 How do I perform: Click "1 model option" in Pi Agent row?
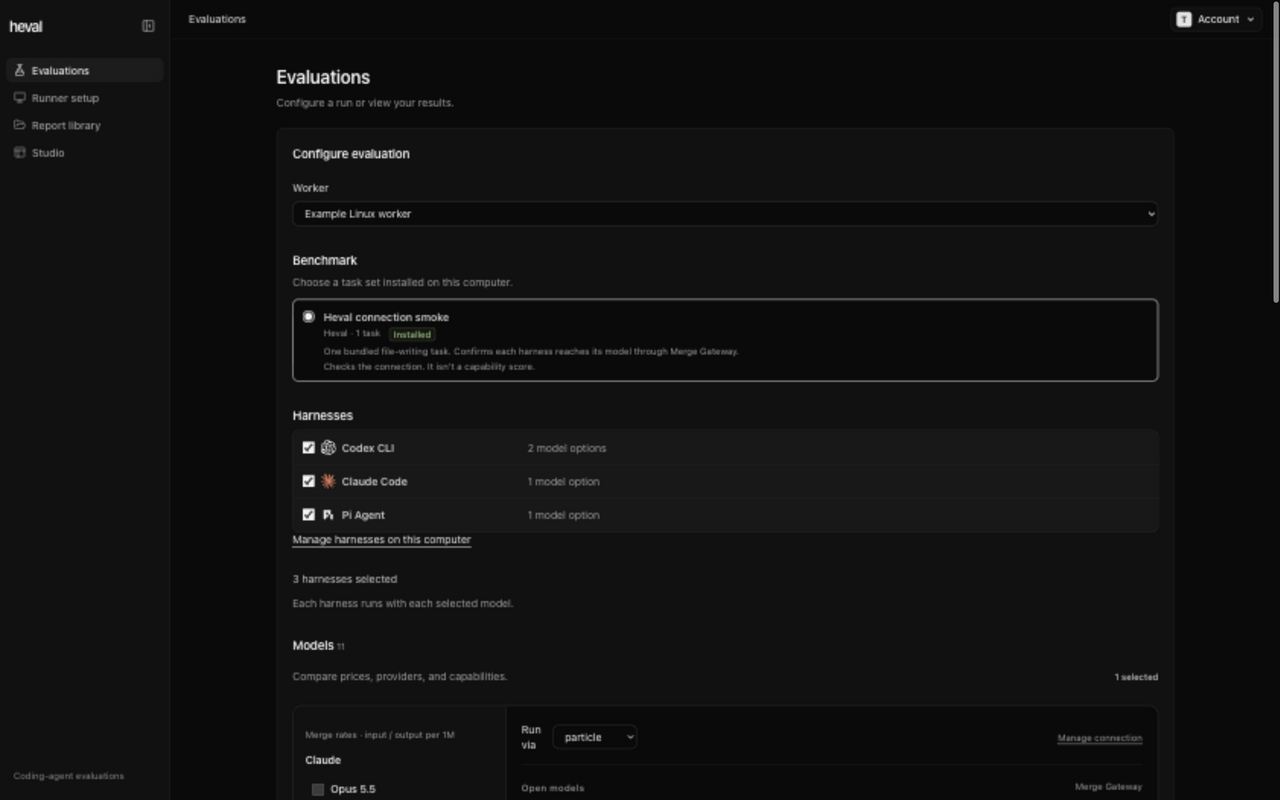(x=564, y=515)
